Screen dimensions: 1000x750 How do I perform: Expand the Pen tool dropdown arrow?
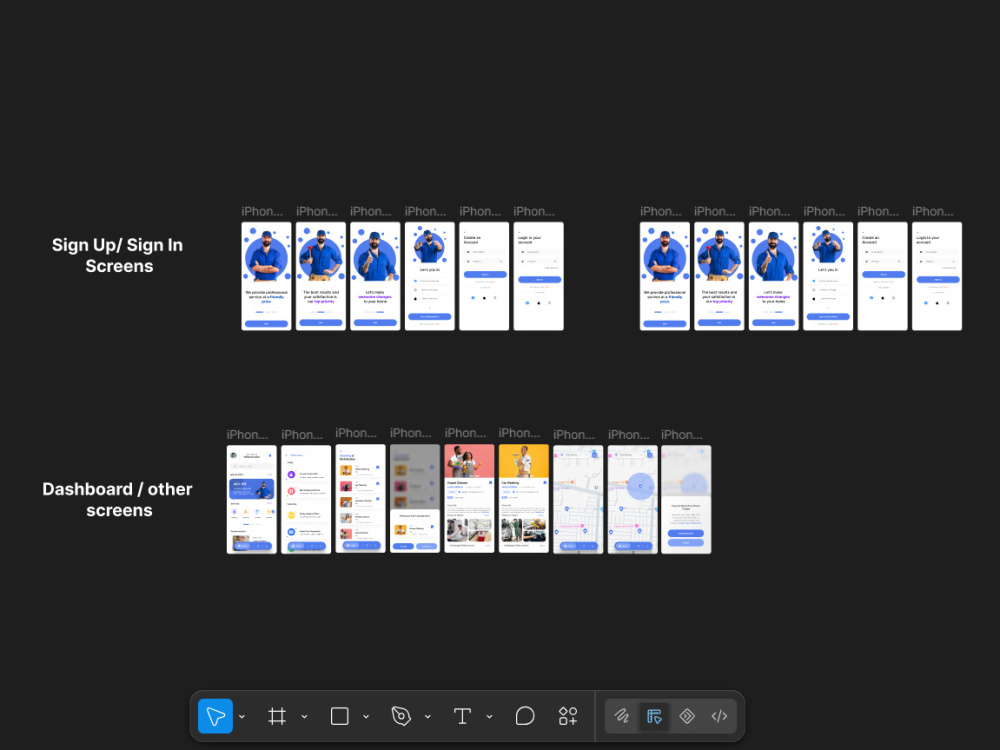428,717
